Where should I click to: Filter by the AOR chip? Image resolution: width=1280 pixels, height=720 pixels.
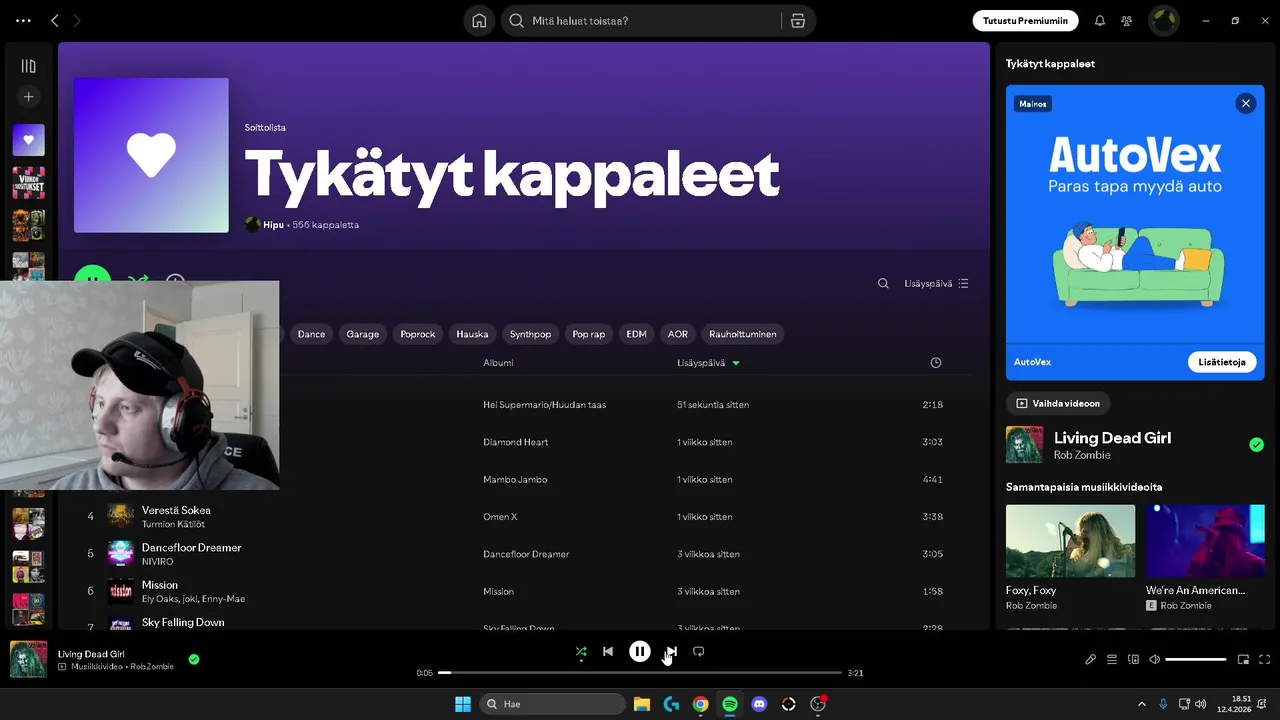pyautogui.click(x=678, y=334)
